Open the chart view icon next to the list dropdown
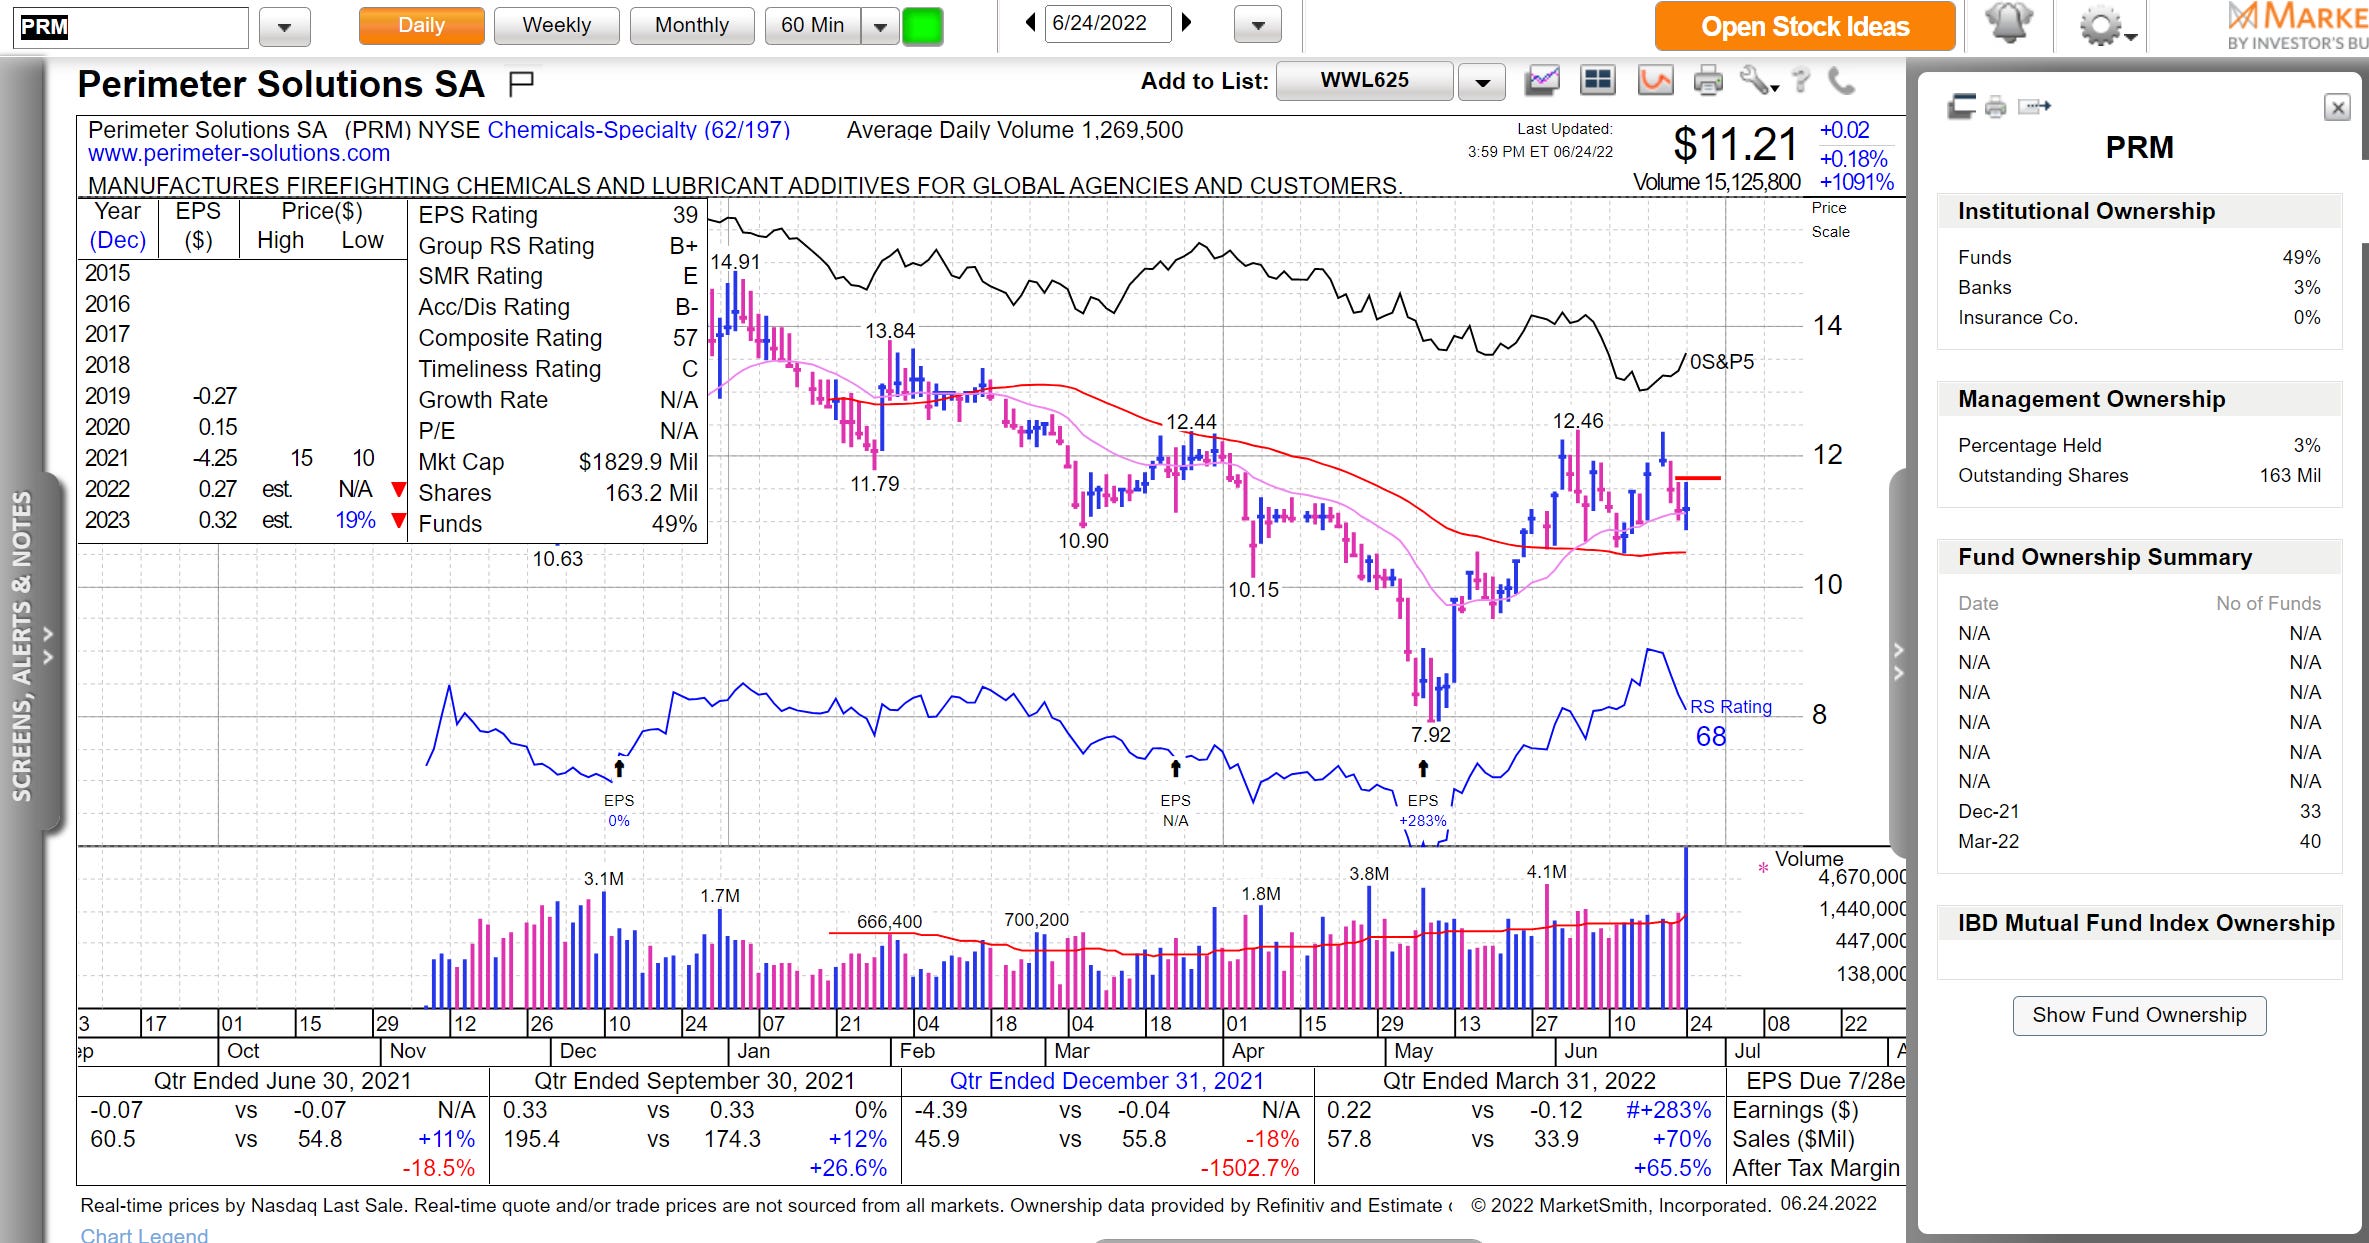The image size is (2369, 1243). pos(1542,81)
